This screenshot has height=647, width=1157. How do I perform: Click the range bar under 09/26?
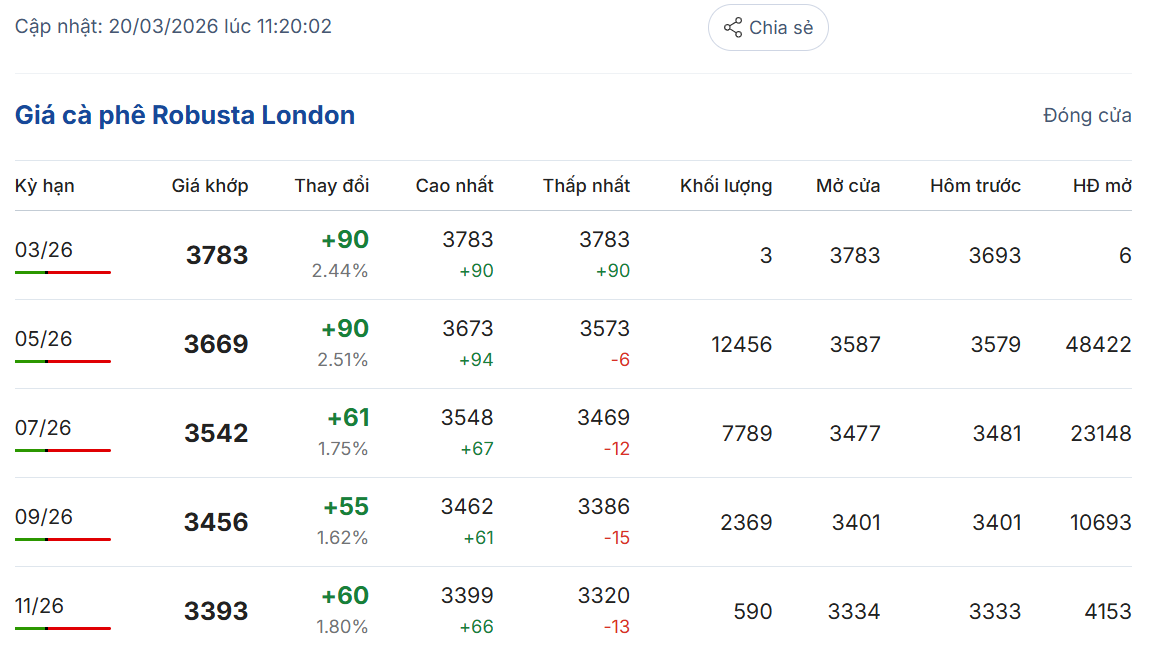63,539
